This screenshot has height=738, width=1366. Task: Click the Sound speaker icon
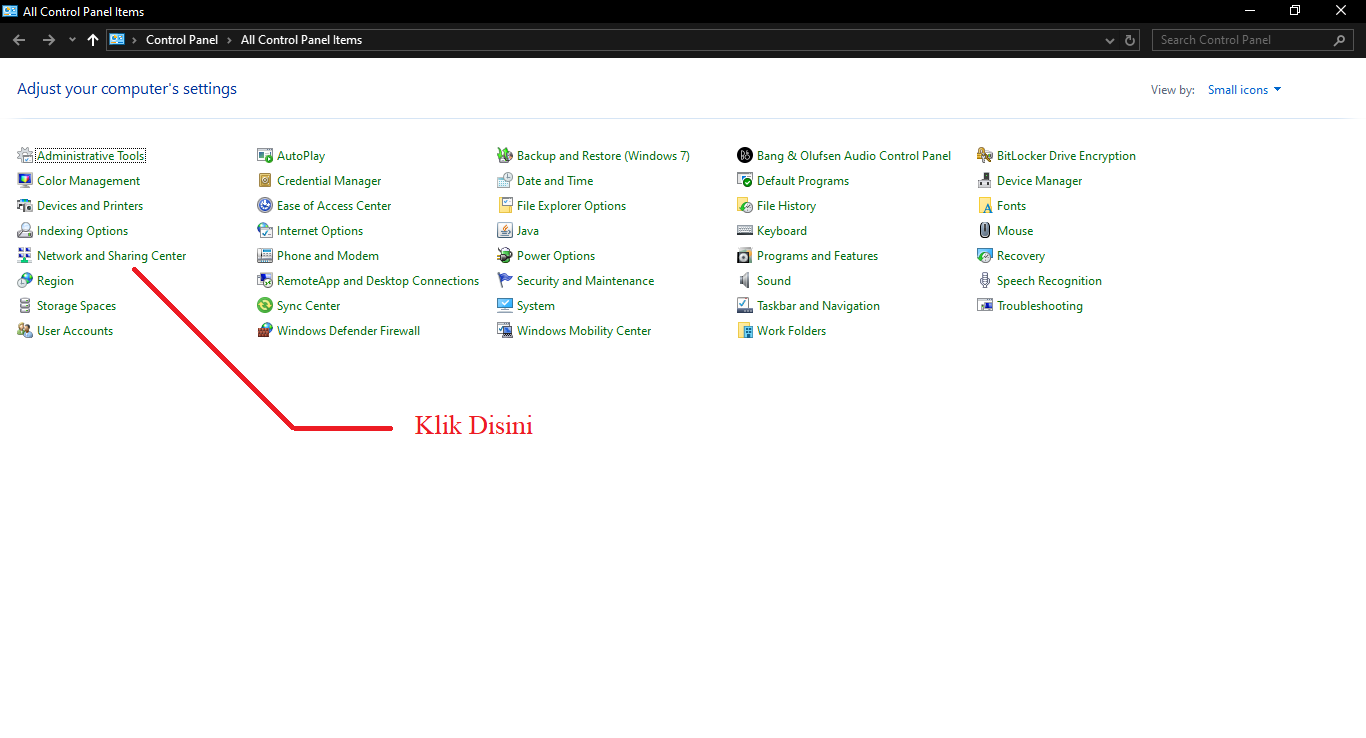745,281
